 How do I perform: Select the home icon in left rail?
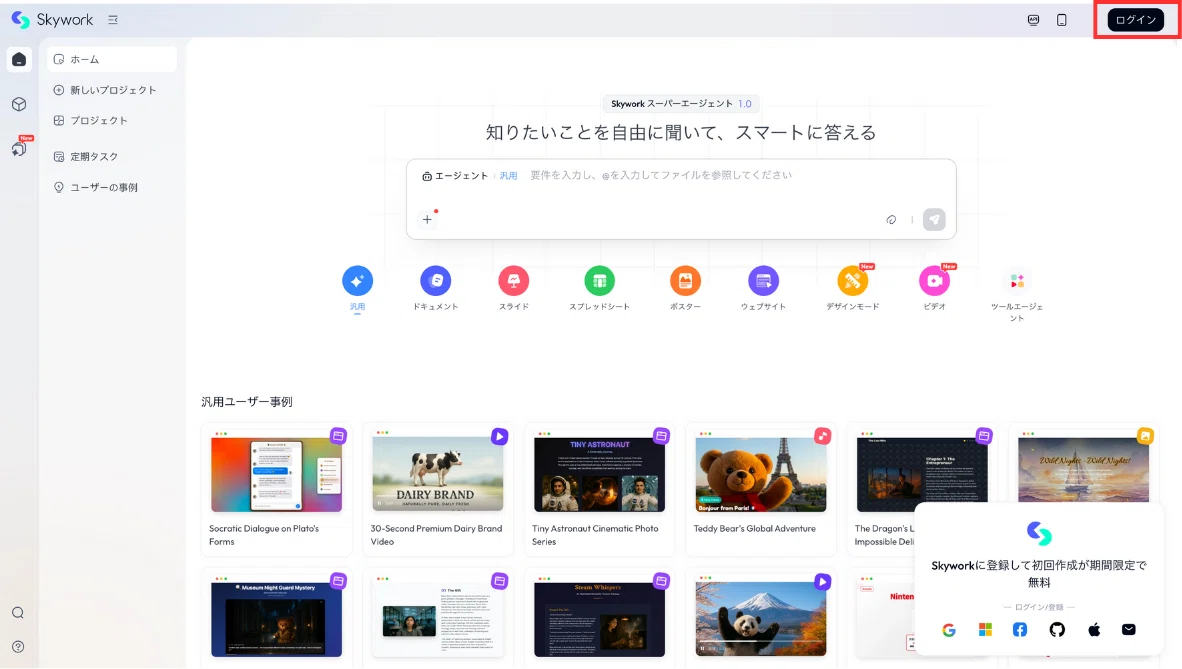pyautogui.click(x=19, y=60)
